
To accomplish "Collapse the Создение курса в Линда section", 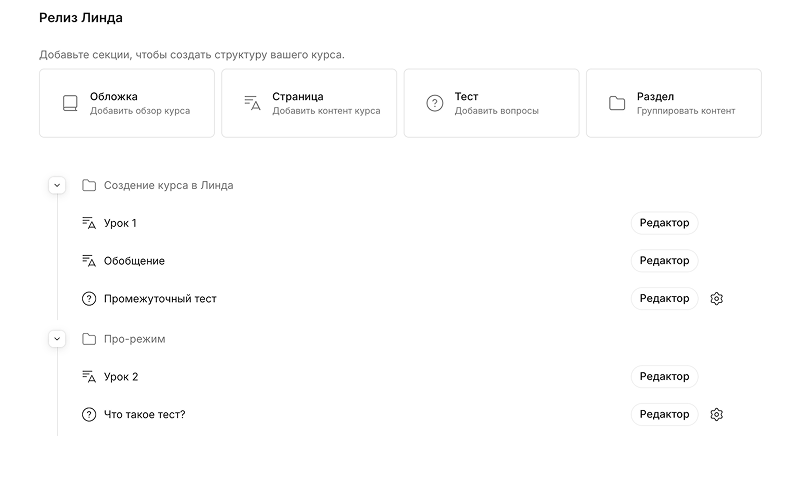I will point(57,185).
